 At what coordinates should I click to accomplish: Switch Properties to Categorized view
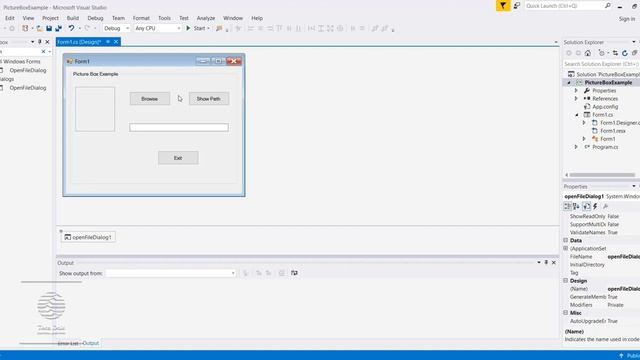567,207
